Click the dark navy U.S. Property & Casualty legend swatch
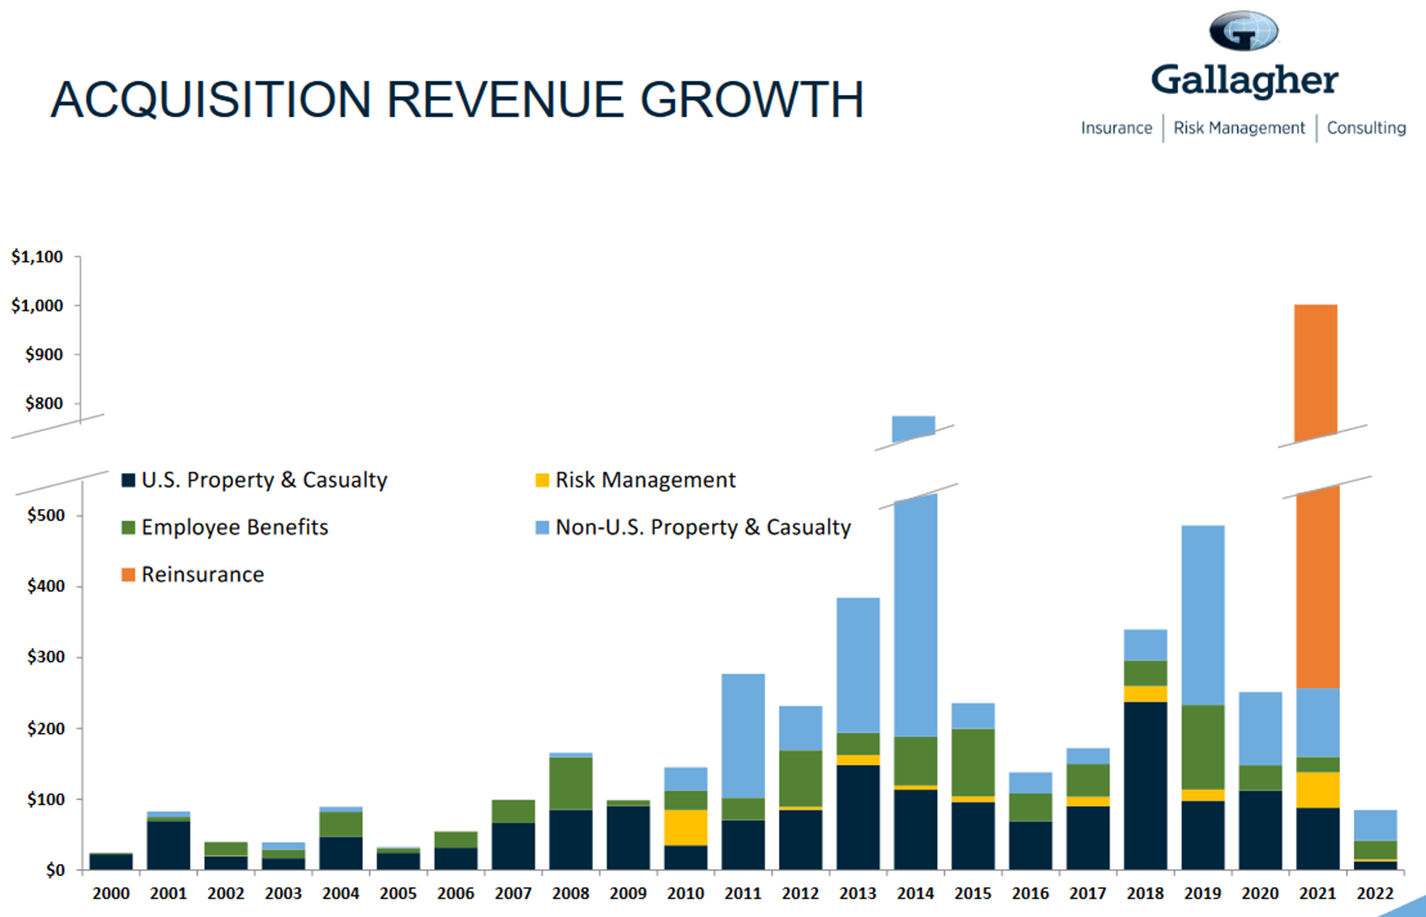This screenshot has height=917, width=1426. pyautogui.click(x=128, y=481)
